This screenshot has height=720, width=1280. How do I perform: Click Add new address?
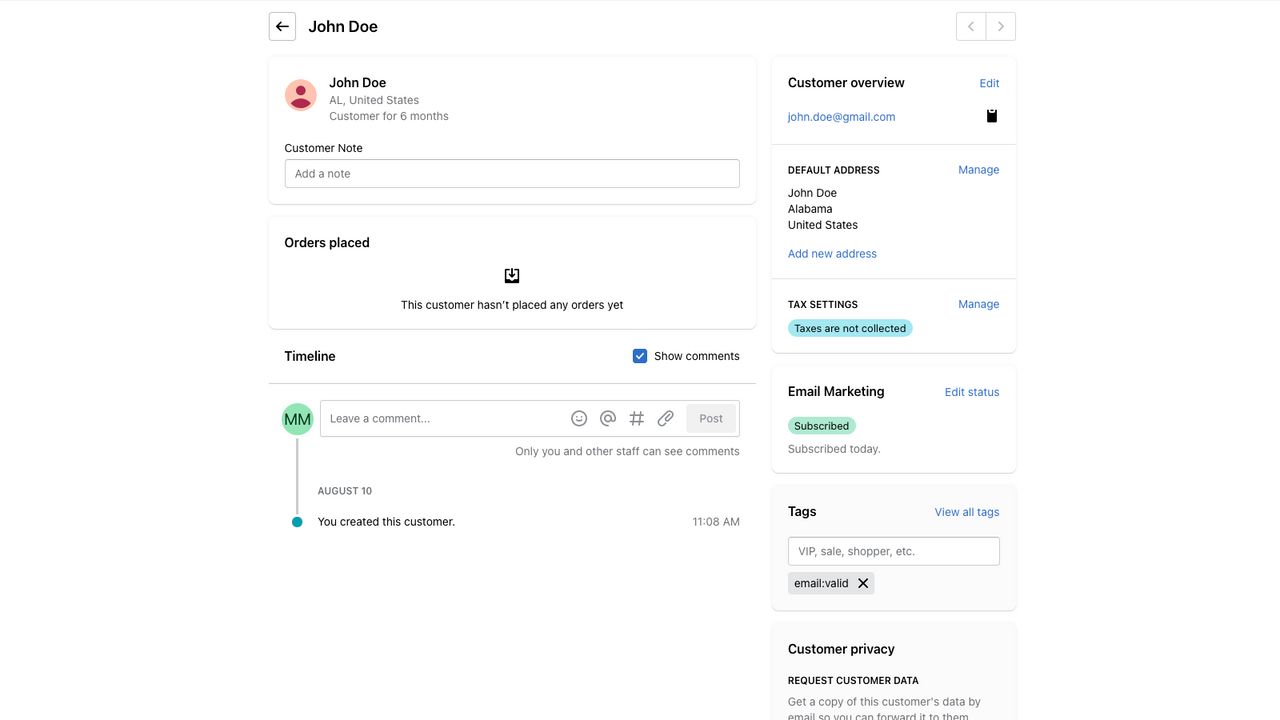point(832,253)
